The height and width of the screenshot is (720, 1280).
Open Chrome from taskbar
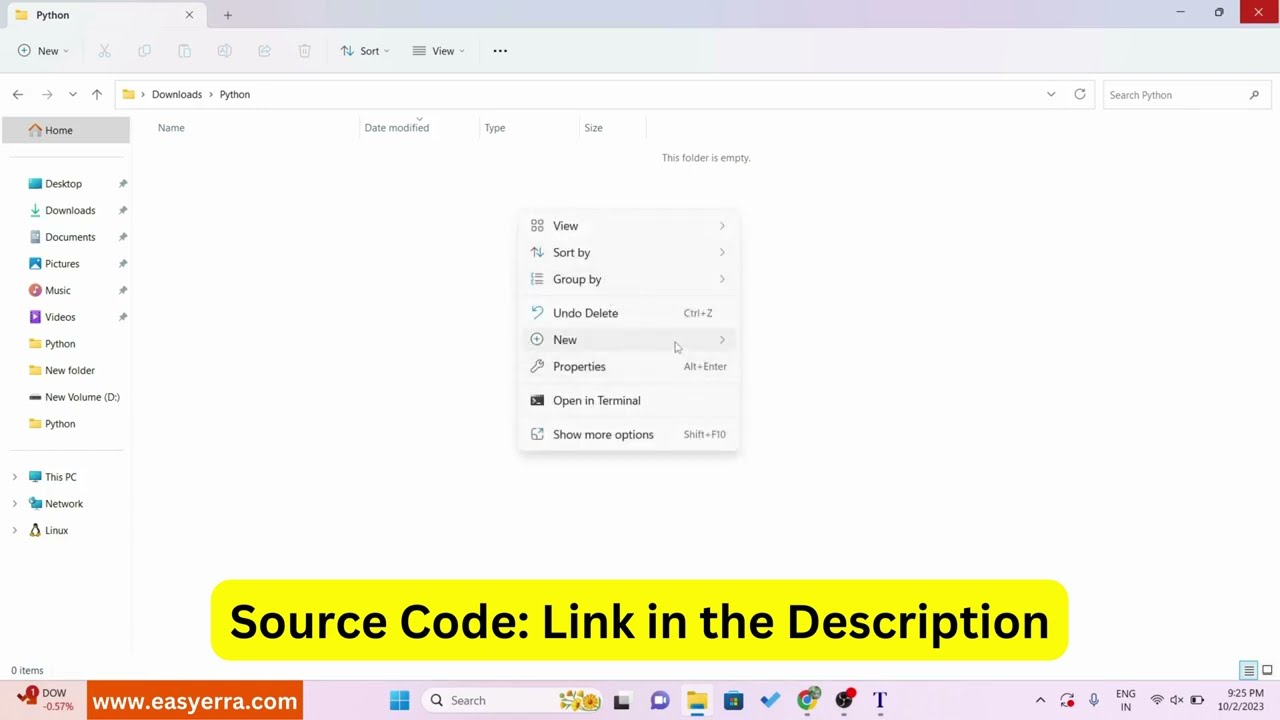tap(807, 700)
